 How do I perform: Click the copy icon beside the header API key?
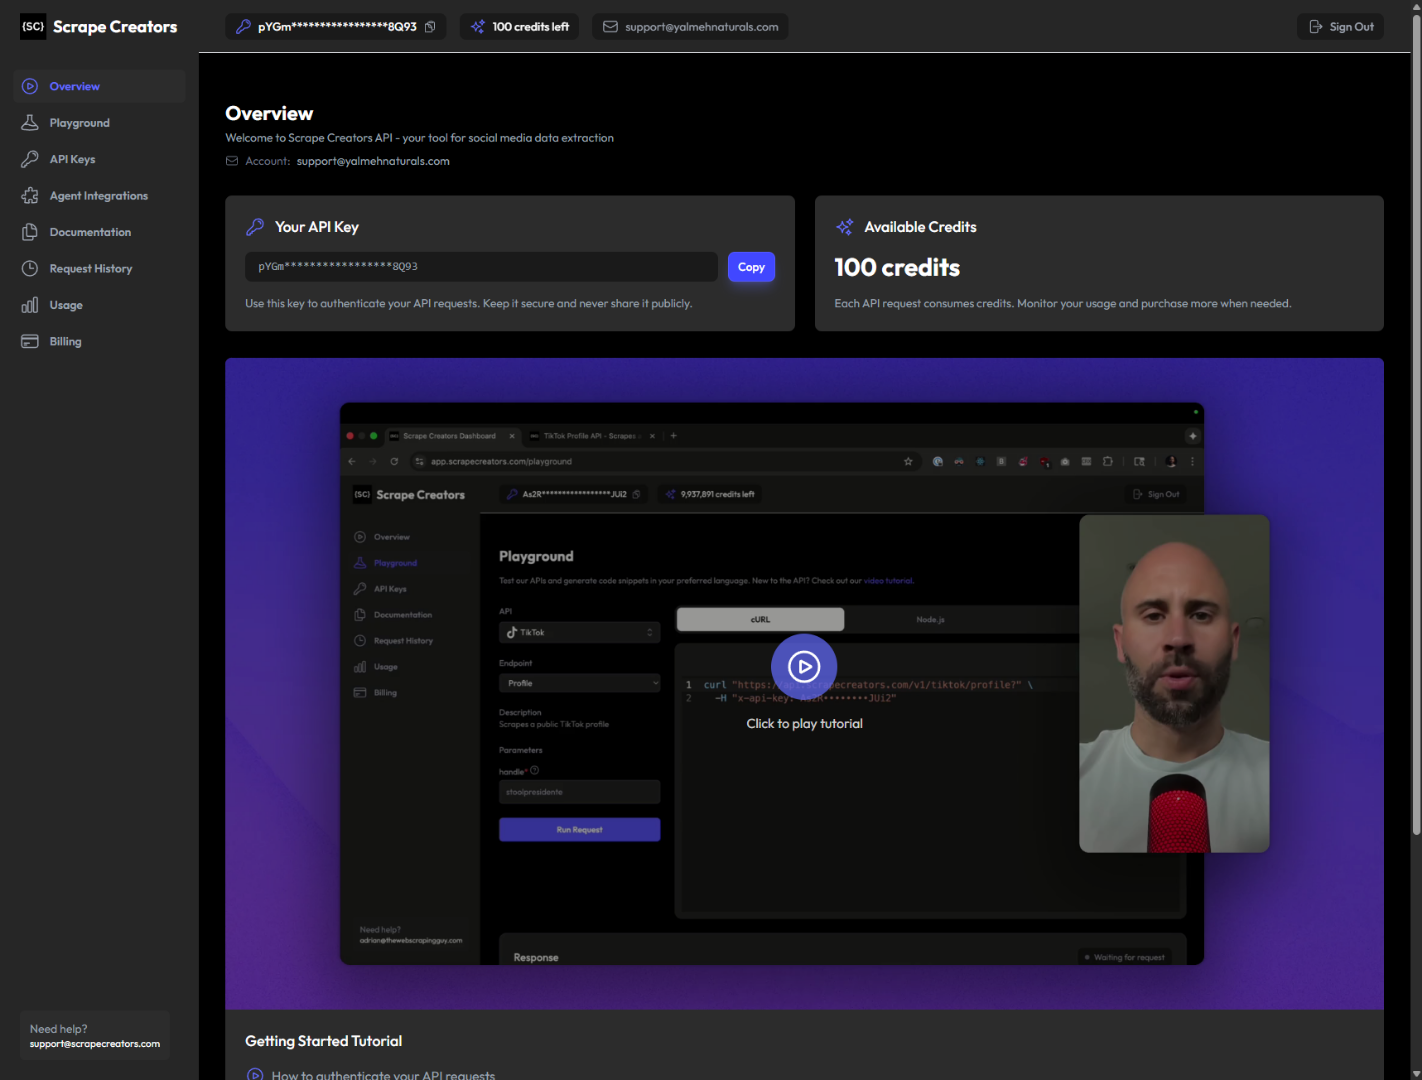pyautogui.click(x=430, y=27)
